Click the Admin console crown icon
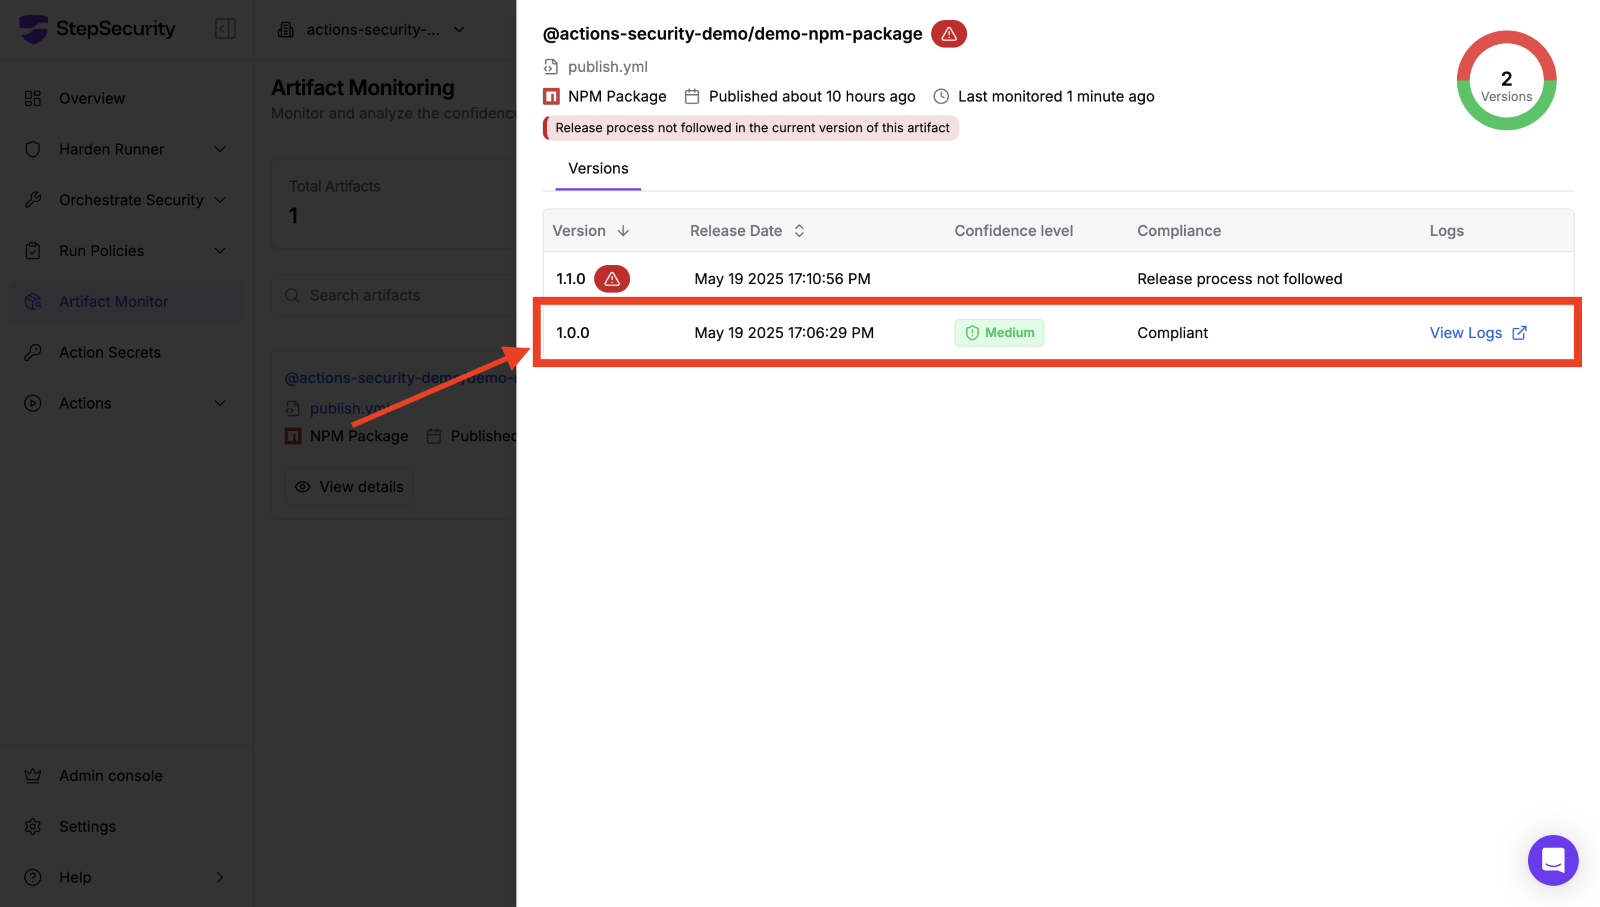Screen dimensions: 1600x907 33,776
